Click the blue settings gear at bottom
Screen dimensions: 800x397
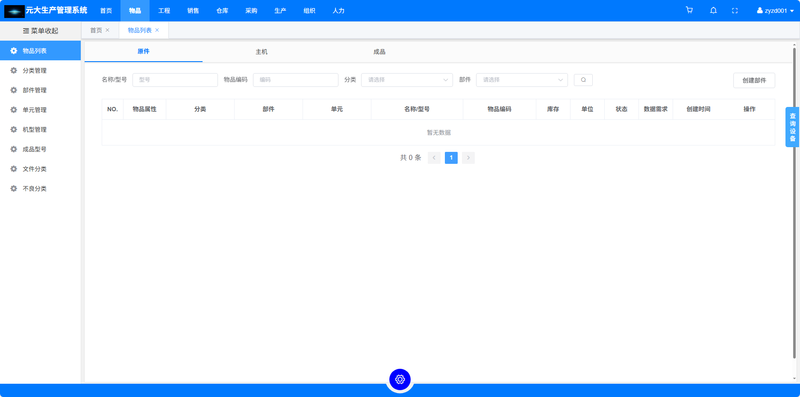(399, 379)
